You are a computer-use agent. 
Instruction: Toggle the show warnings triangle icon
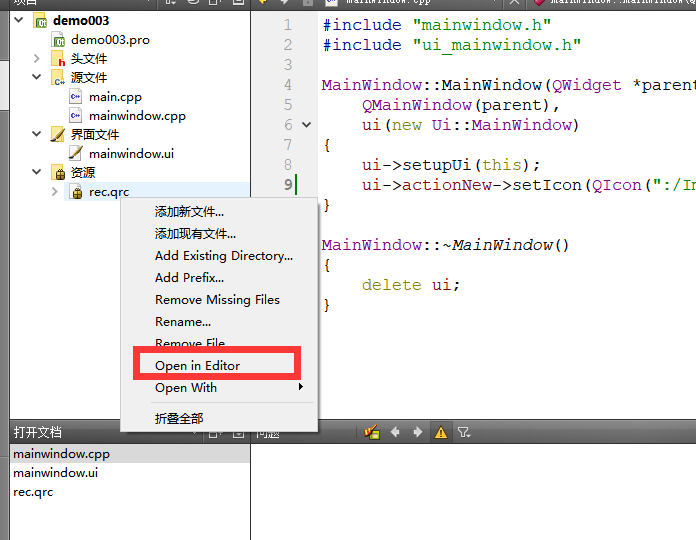pos(440,432)
